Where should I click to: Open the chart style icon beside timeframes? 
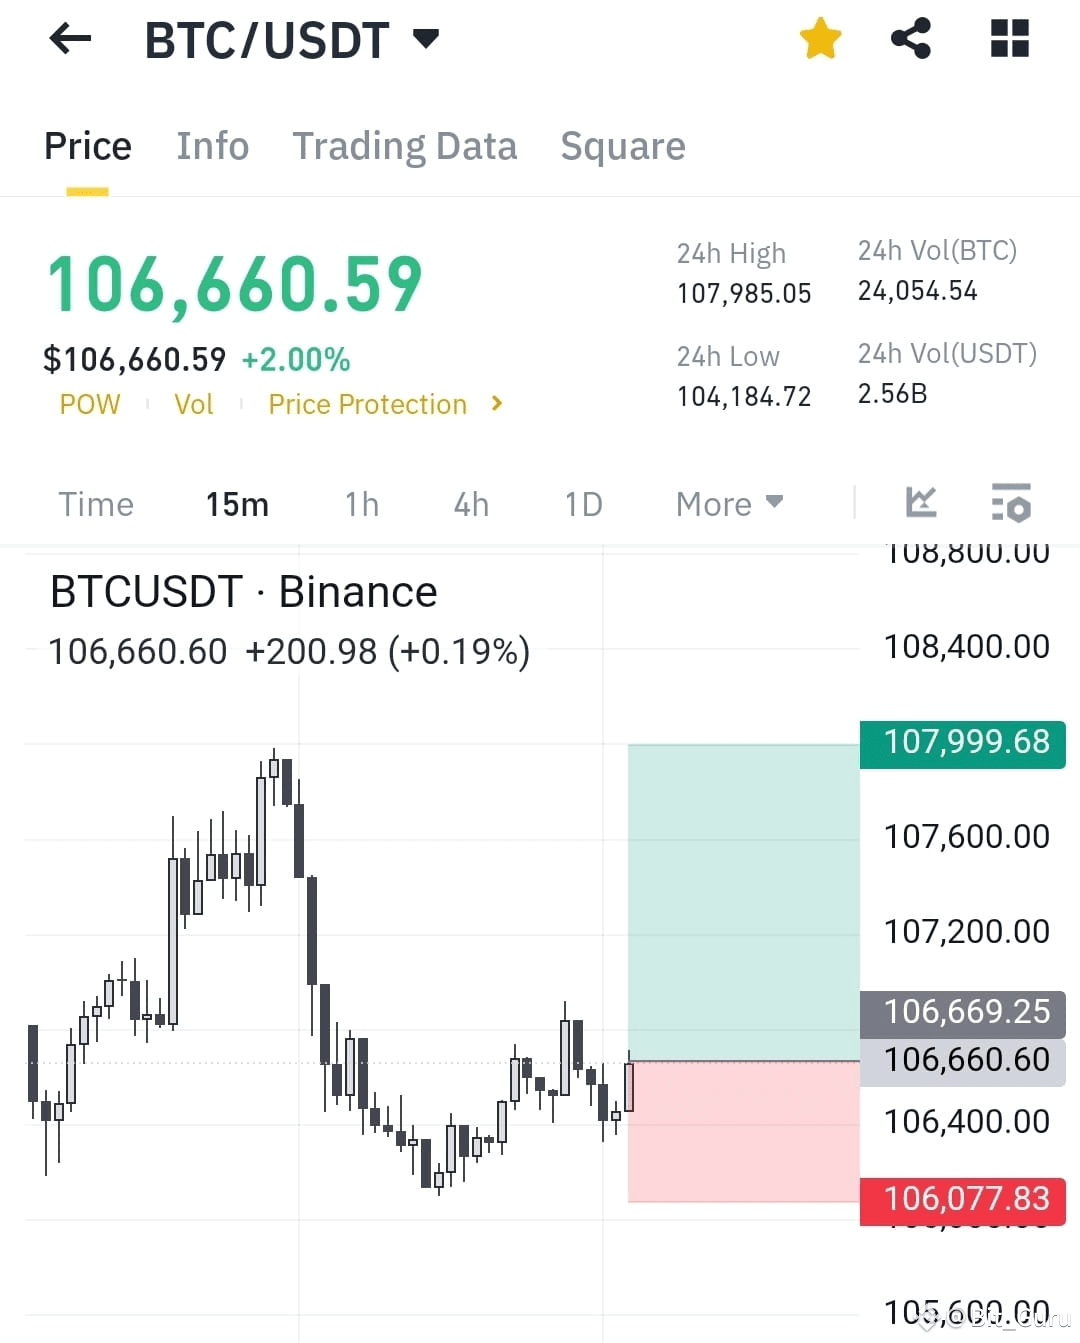tap(920, 503)
